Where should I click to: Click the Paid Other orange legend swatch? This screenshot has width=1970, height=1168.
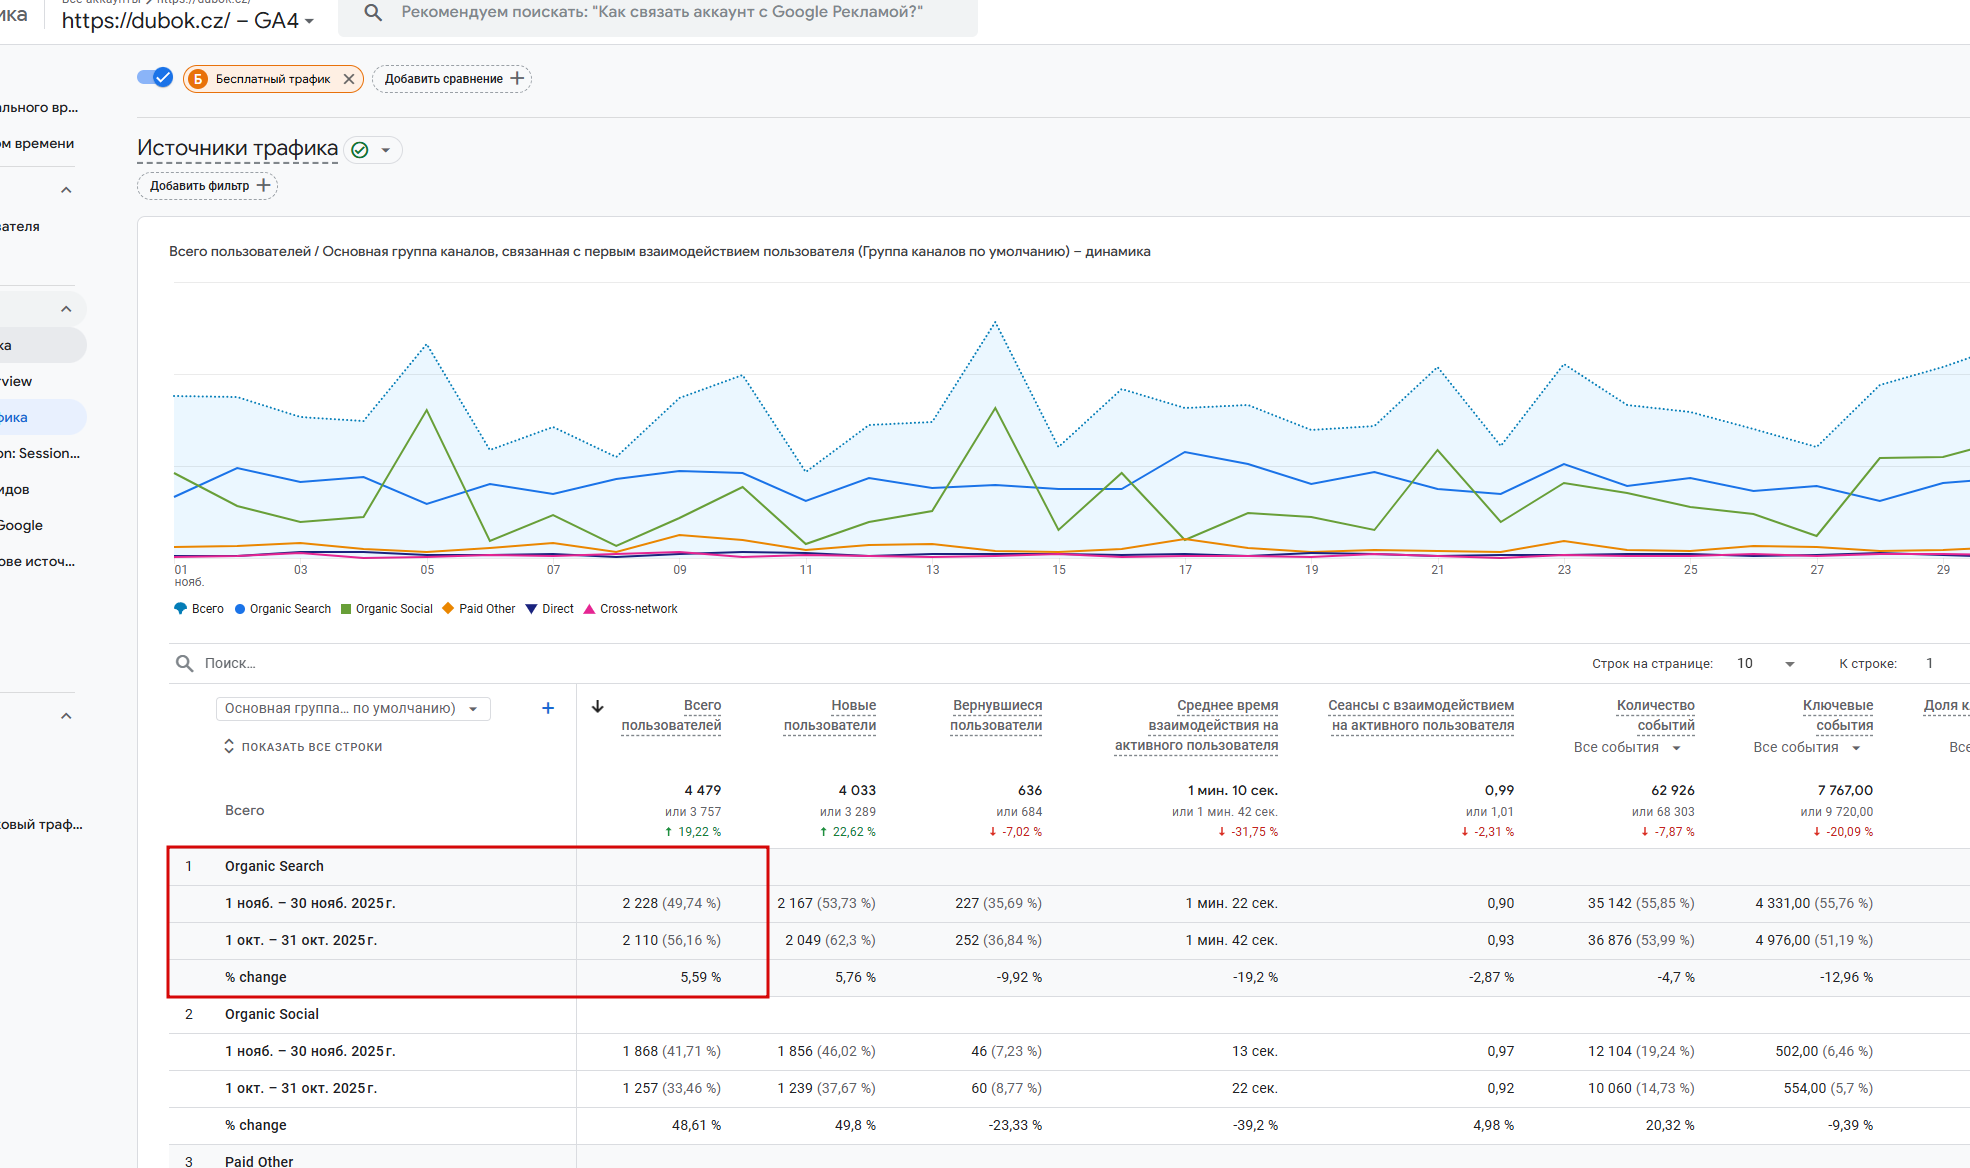(449, 608)
